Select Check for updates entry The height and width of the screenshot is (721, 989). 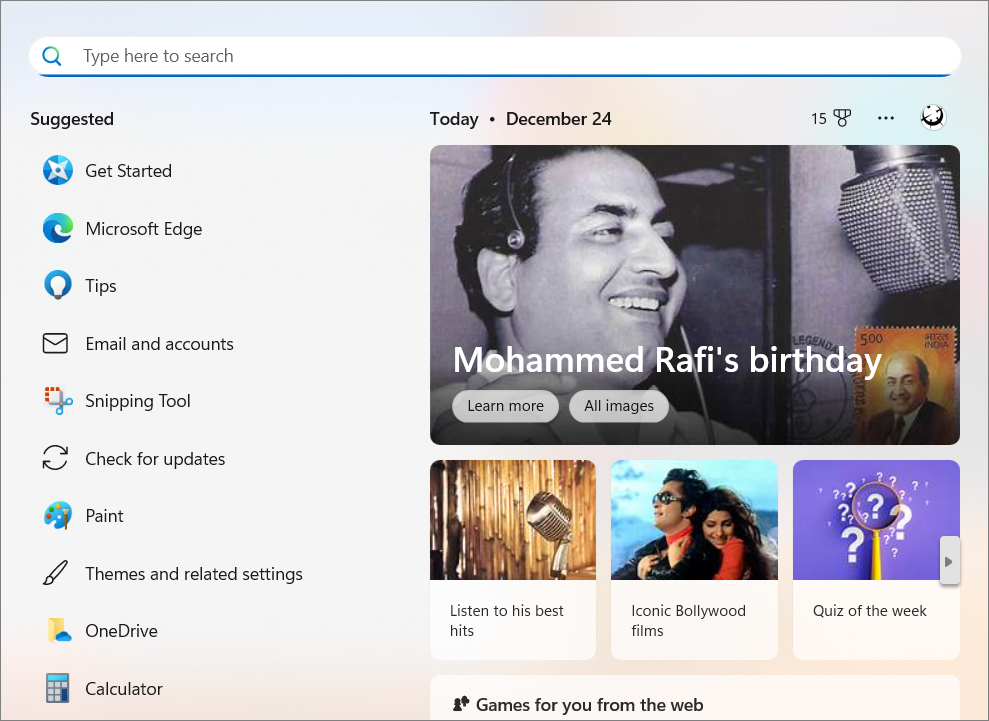[155, 459]
